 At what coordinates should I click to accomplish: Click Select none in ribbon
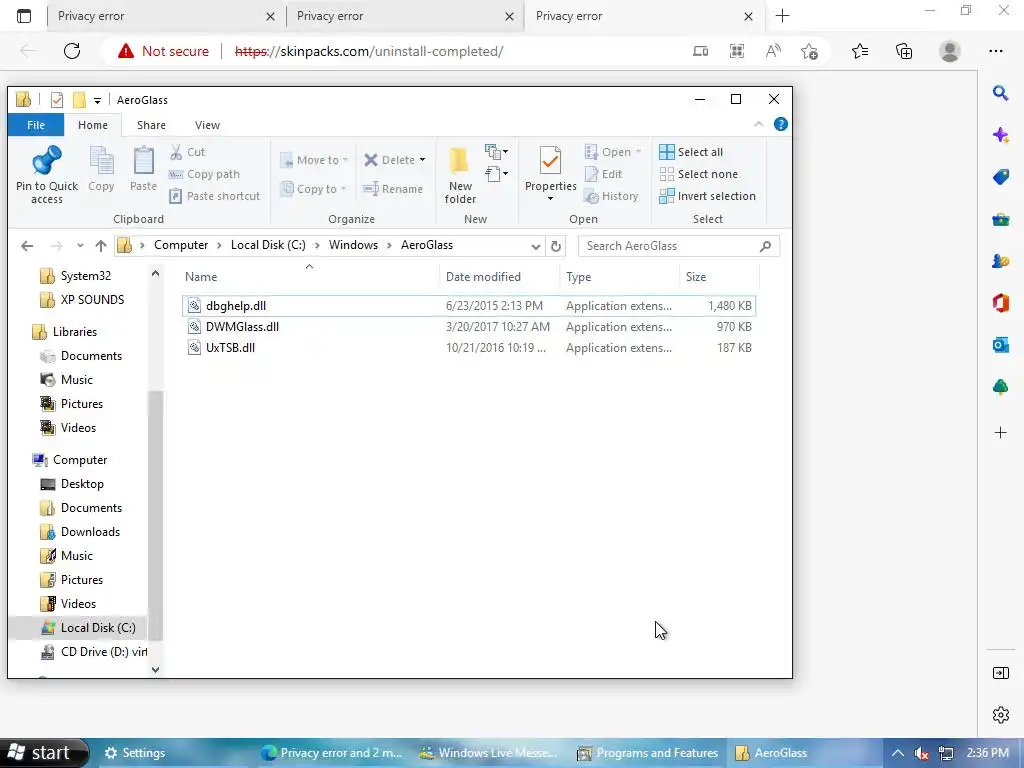pos(699,174)
